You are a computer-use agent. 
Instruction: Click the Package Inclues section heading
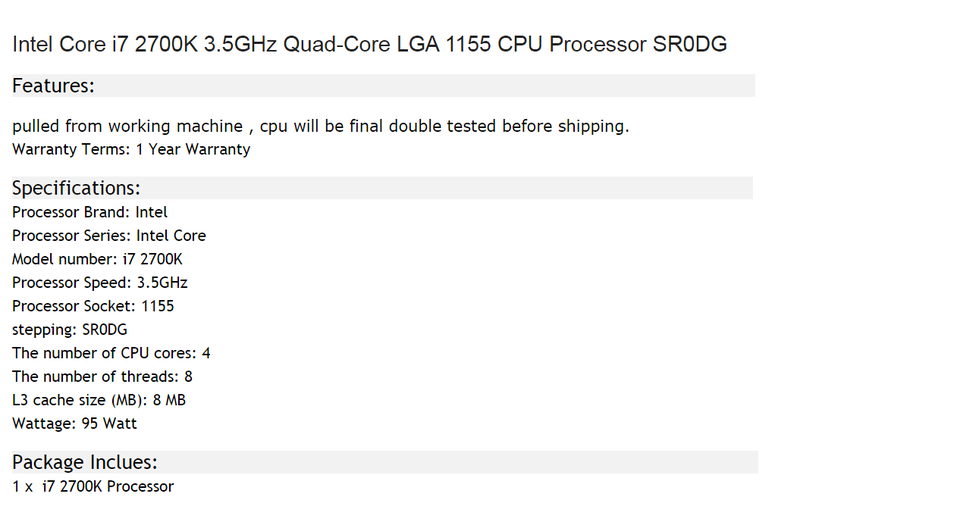85,462
